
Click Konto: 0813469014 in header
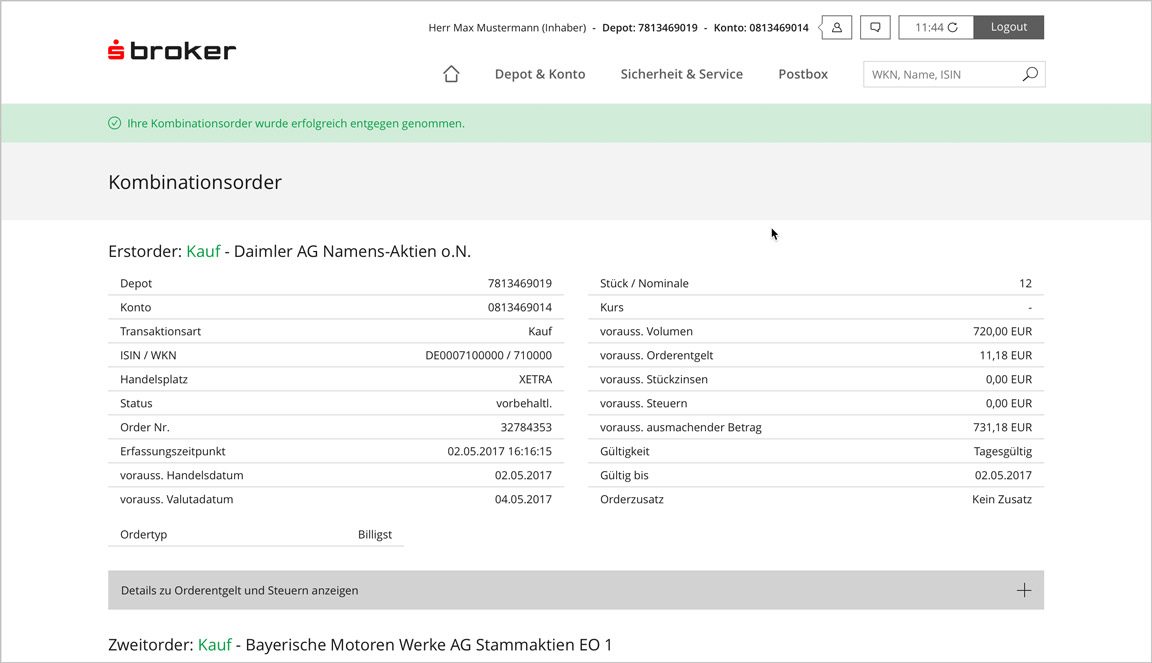coord(761,28)
